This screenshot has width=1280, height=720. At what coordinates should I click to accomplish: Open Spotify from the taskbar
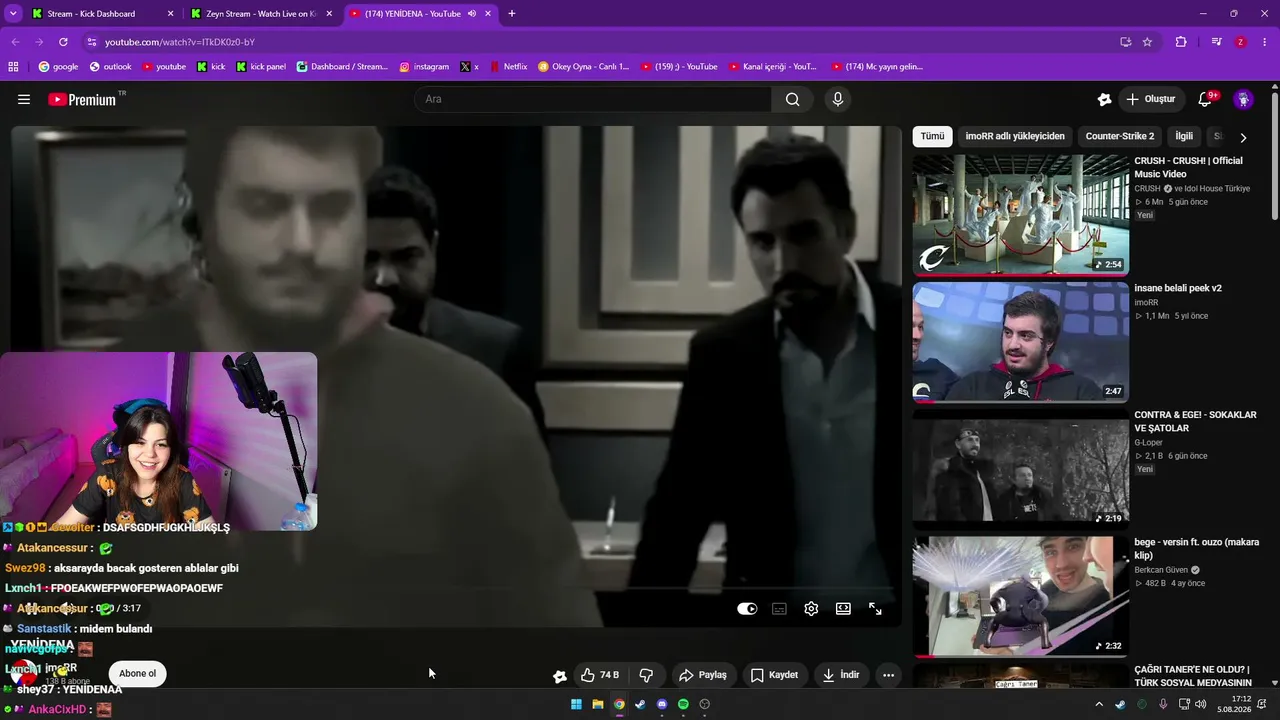(x=683, y=704)
